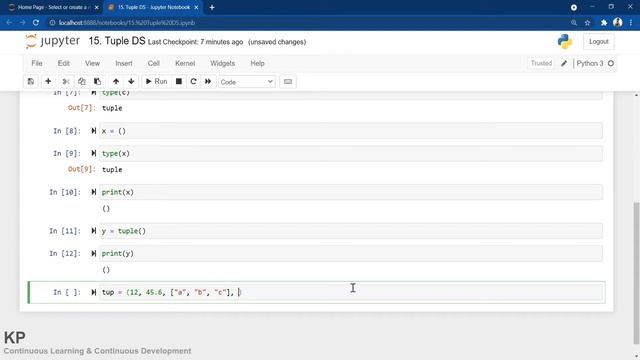
Task: Move selected cell down arrow
Action: 131,82
